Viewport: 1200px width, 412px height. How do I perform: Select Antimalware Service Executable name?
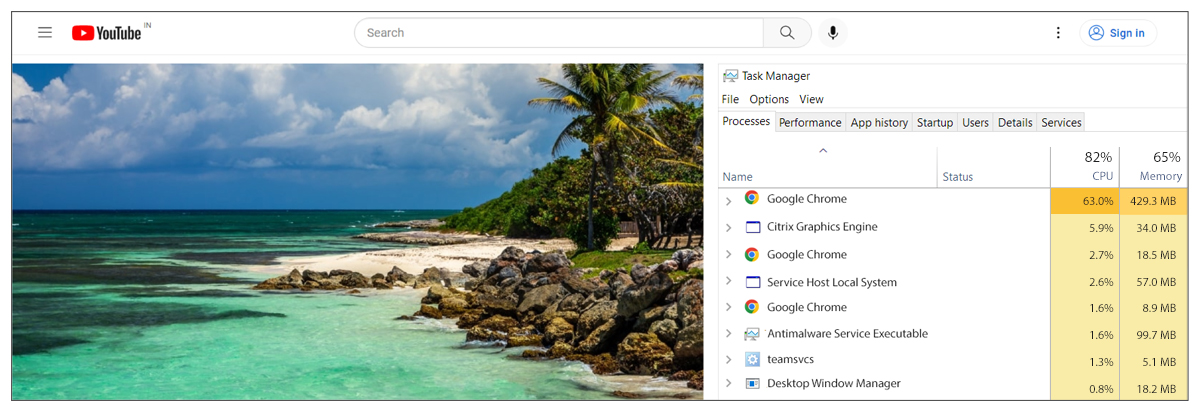pyautogui.click(x=847, y=334)
